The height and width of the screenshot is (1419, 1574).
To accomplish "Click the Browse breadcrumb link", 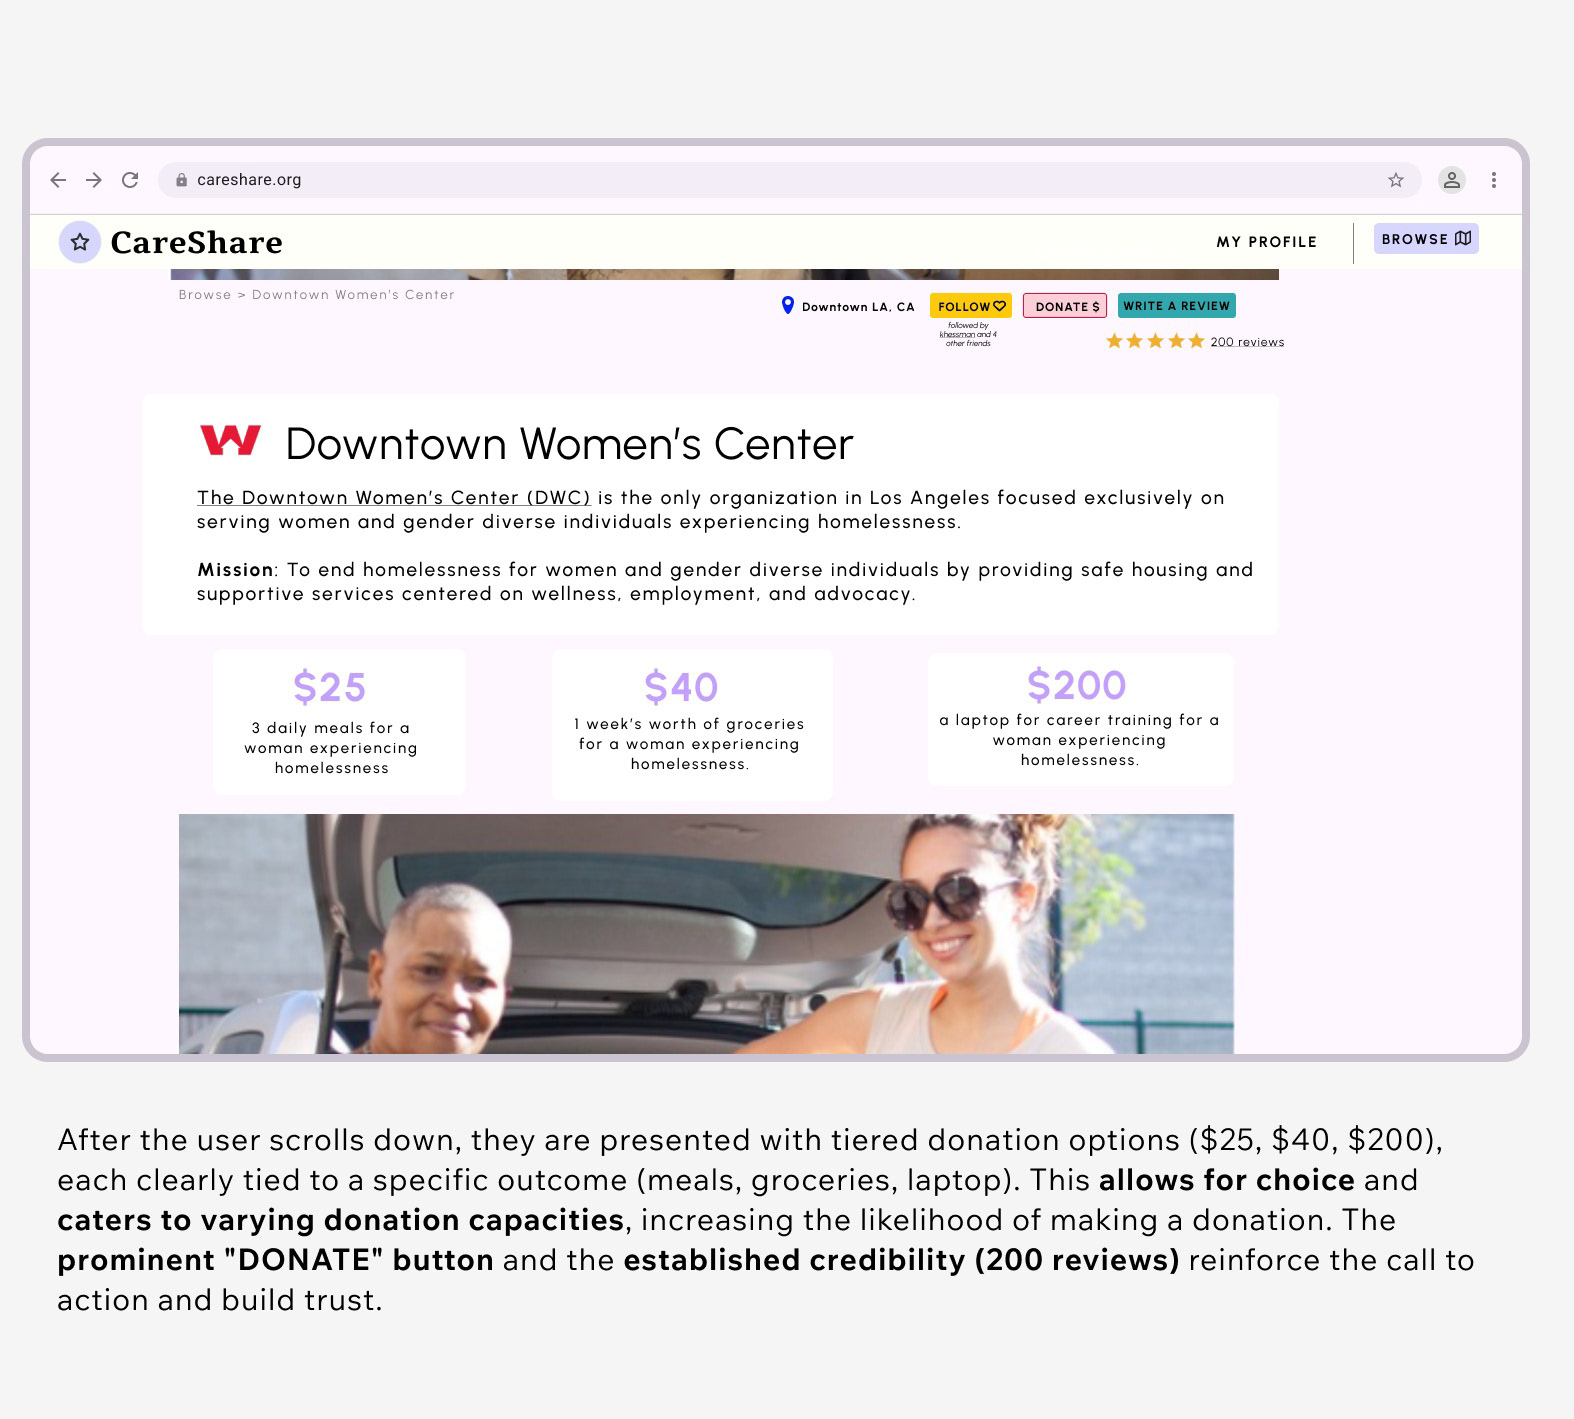I will tap(204, 295).
